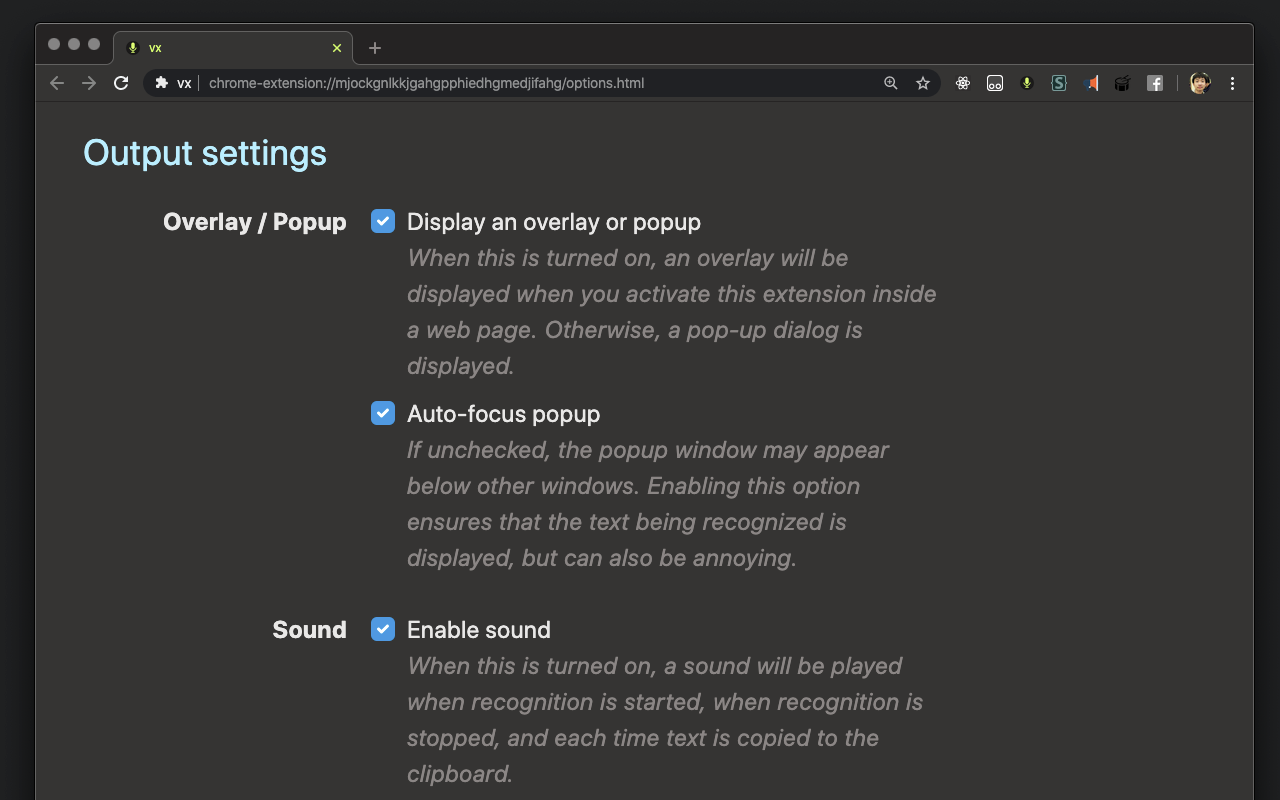
Task: Open the zoom magnifier in address bar
Action: point(891,83)
